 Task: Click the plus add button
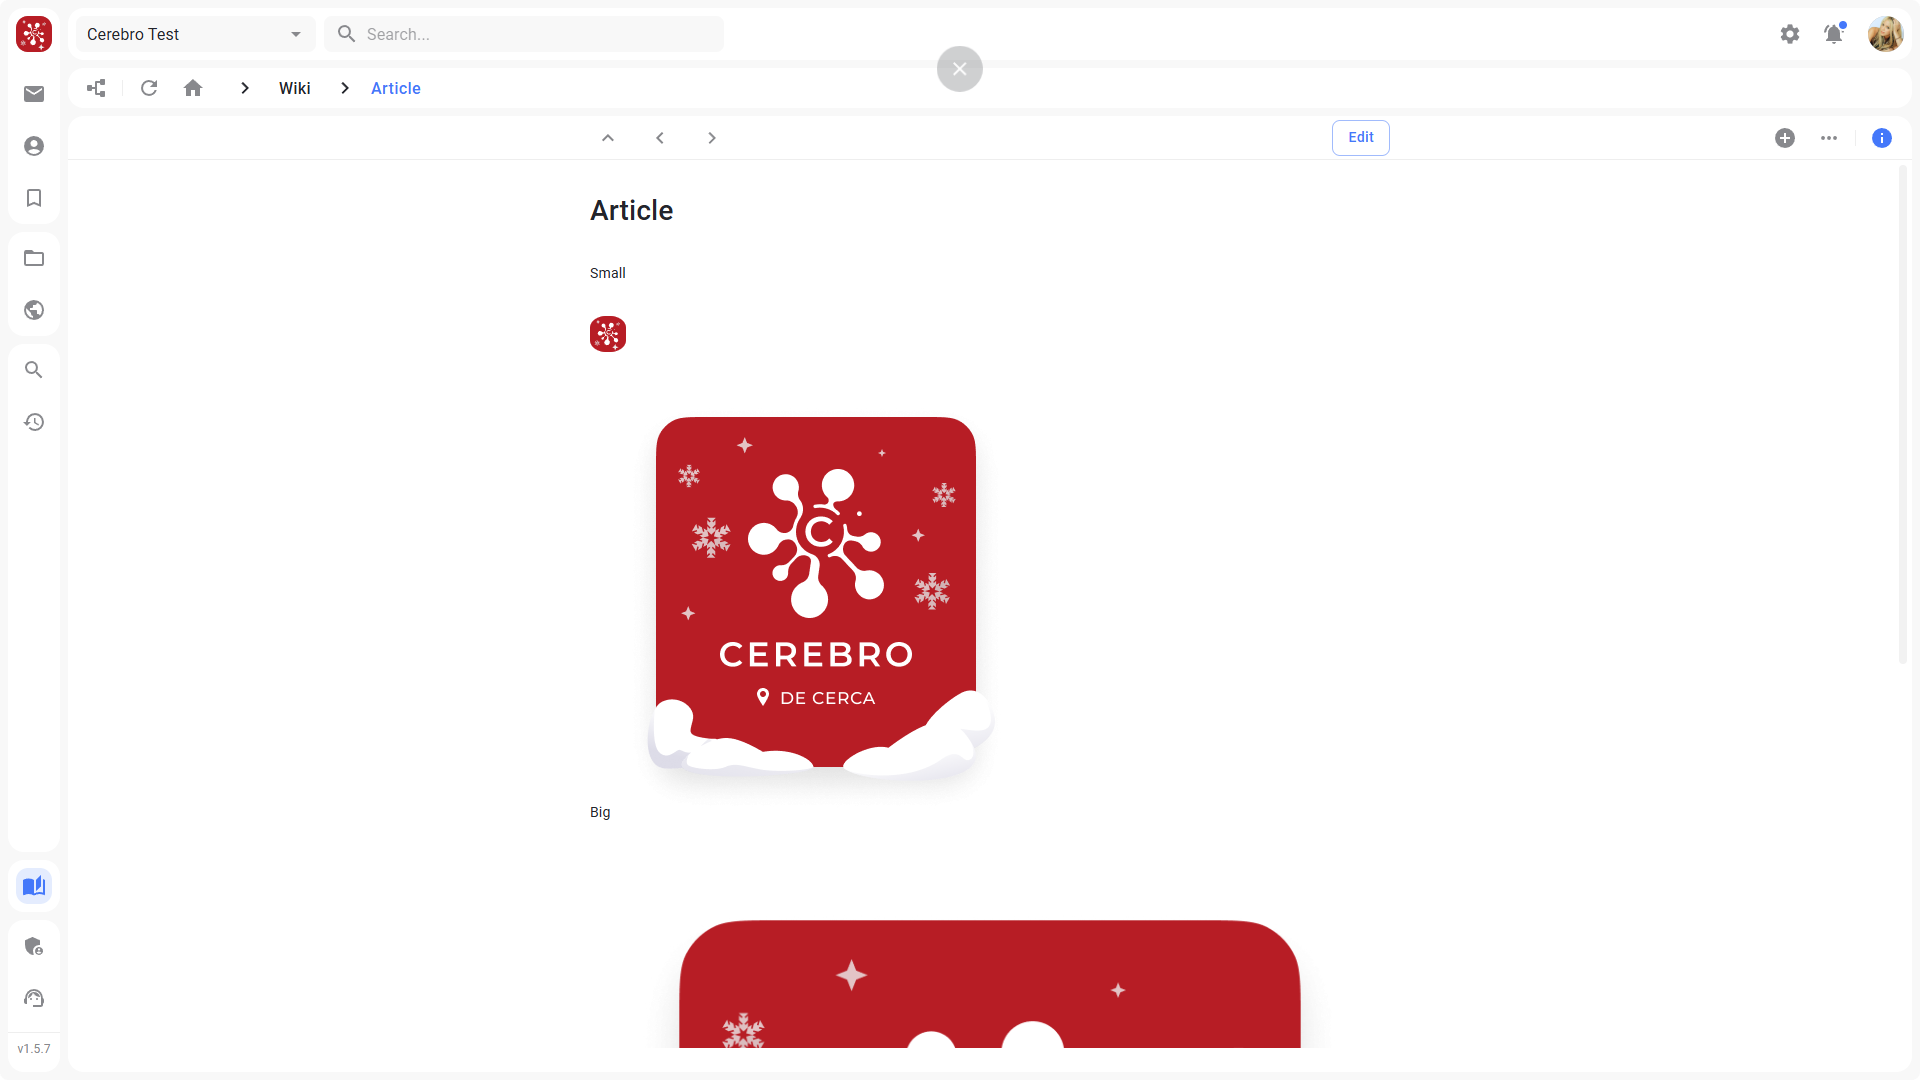[x=1785, y=138]
